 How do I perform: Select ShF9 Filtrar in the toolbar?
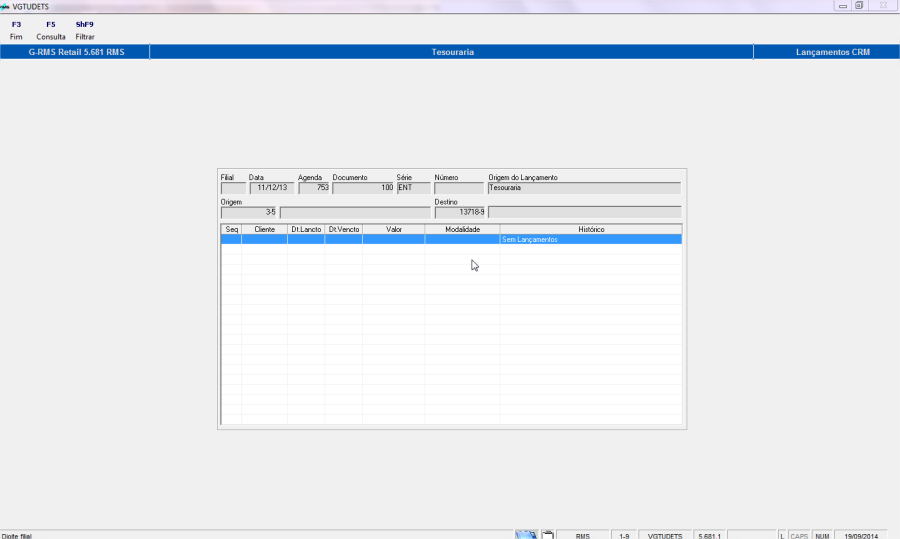[84, 30]
